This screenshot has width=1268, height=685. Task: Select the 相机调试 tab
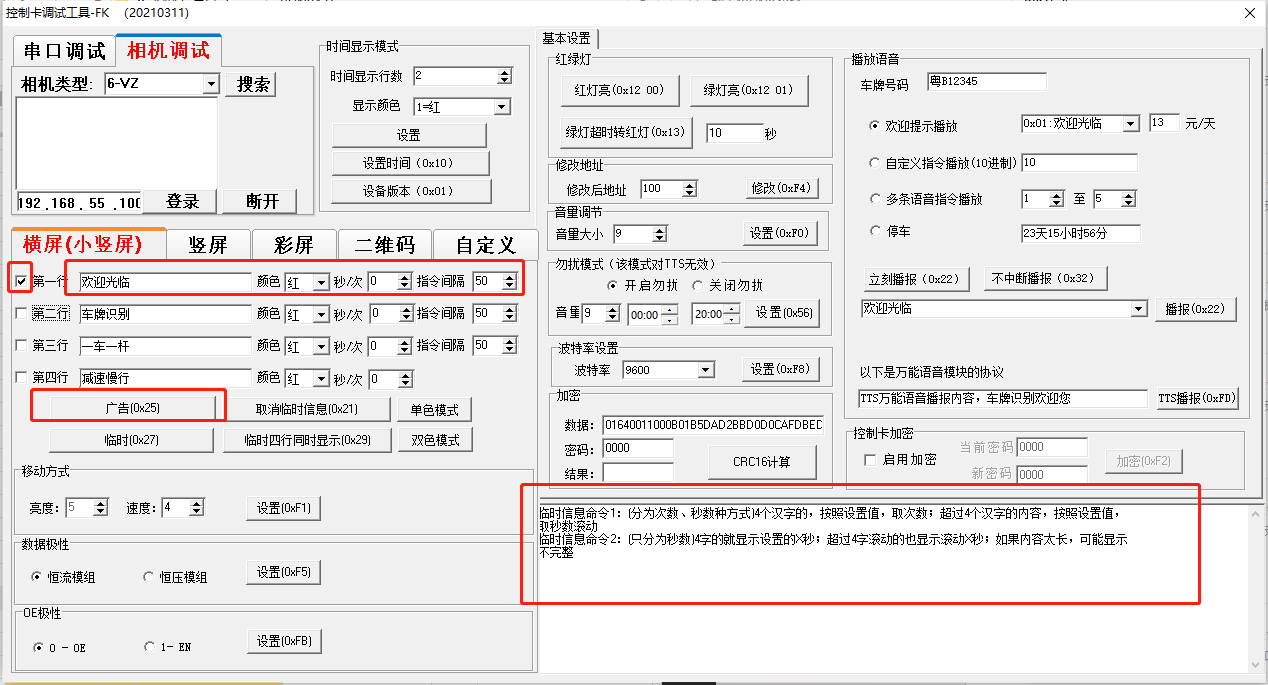[168, 50]
